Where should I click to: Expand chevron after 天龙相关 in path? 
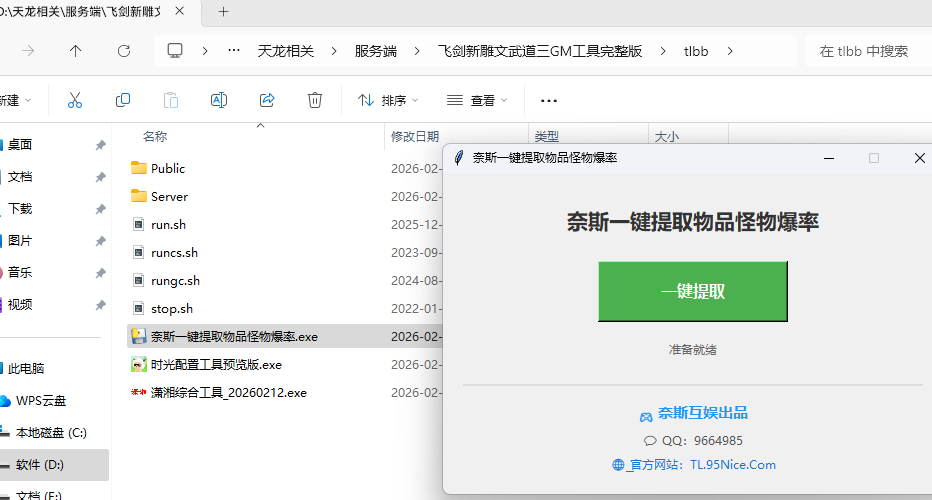(334, 51)
